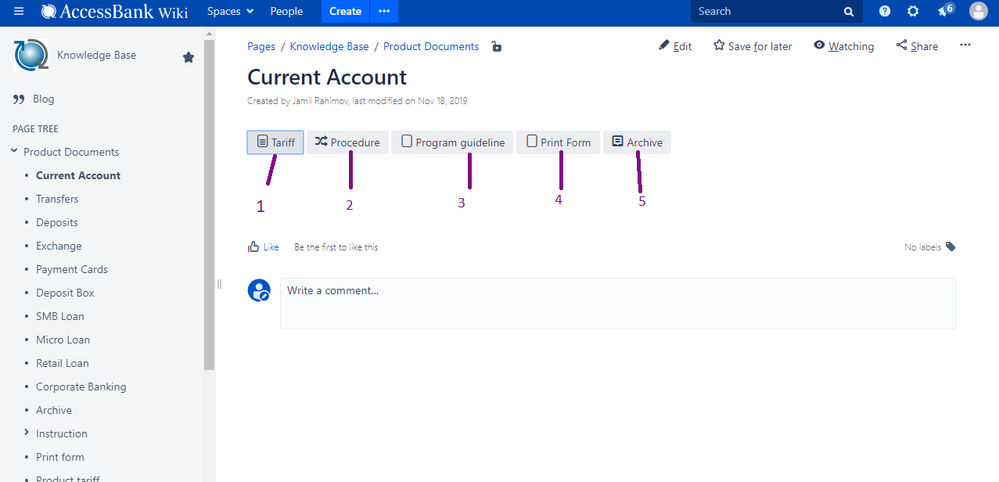Open Corporate Banking page in tree
999x482 pixels.
[x=82, y=387]
